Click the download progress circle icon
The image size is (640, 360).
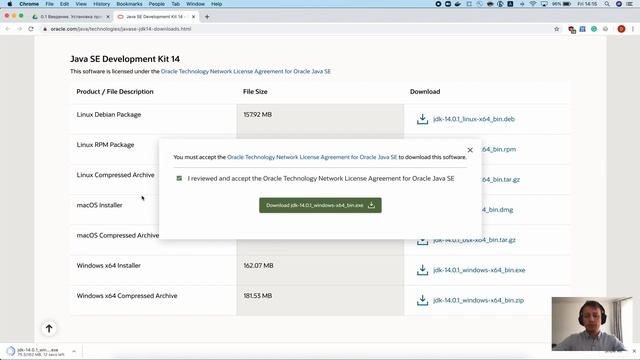click(11, 351)
